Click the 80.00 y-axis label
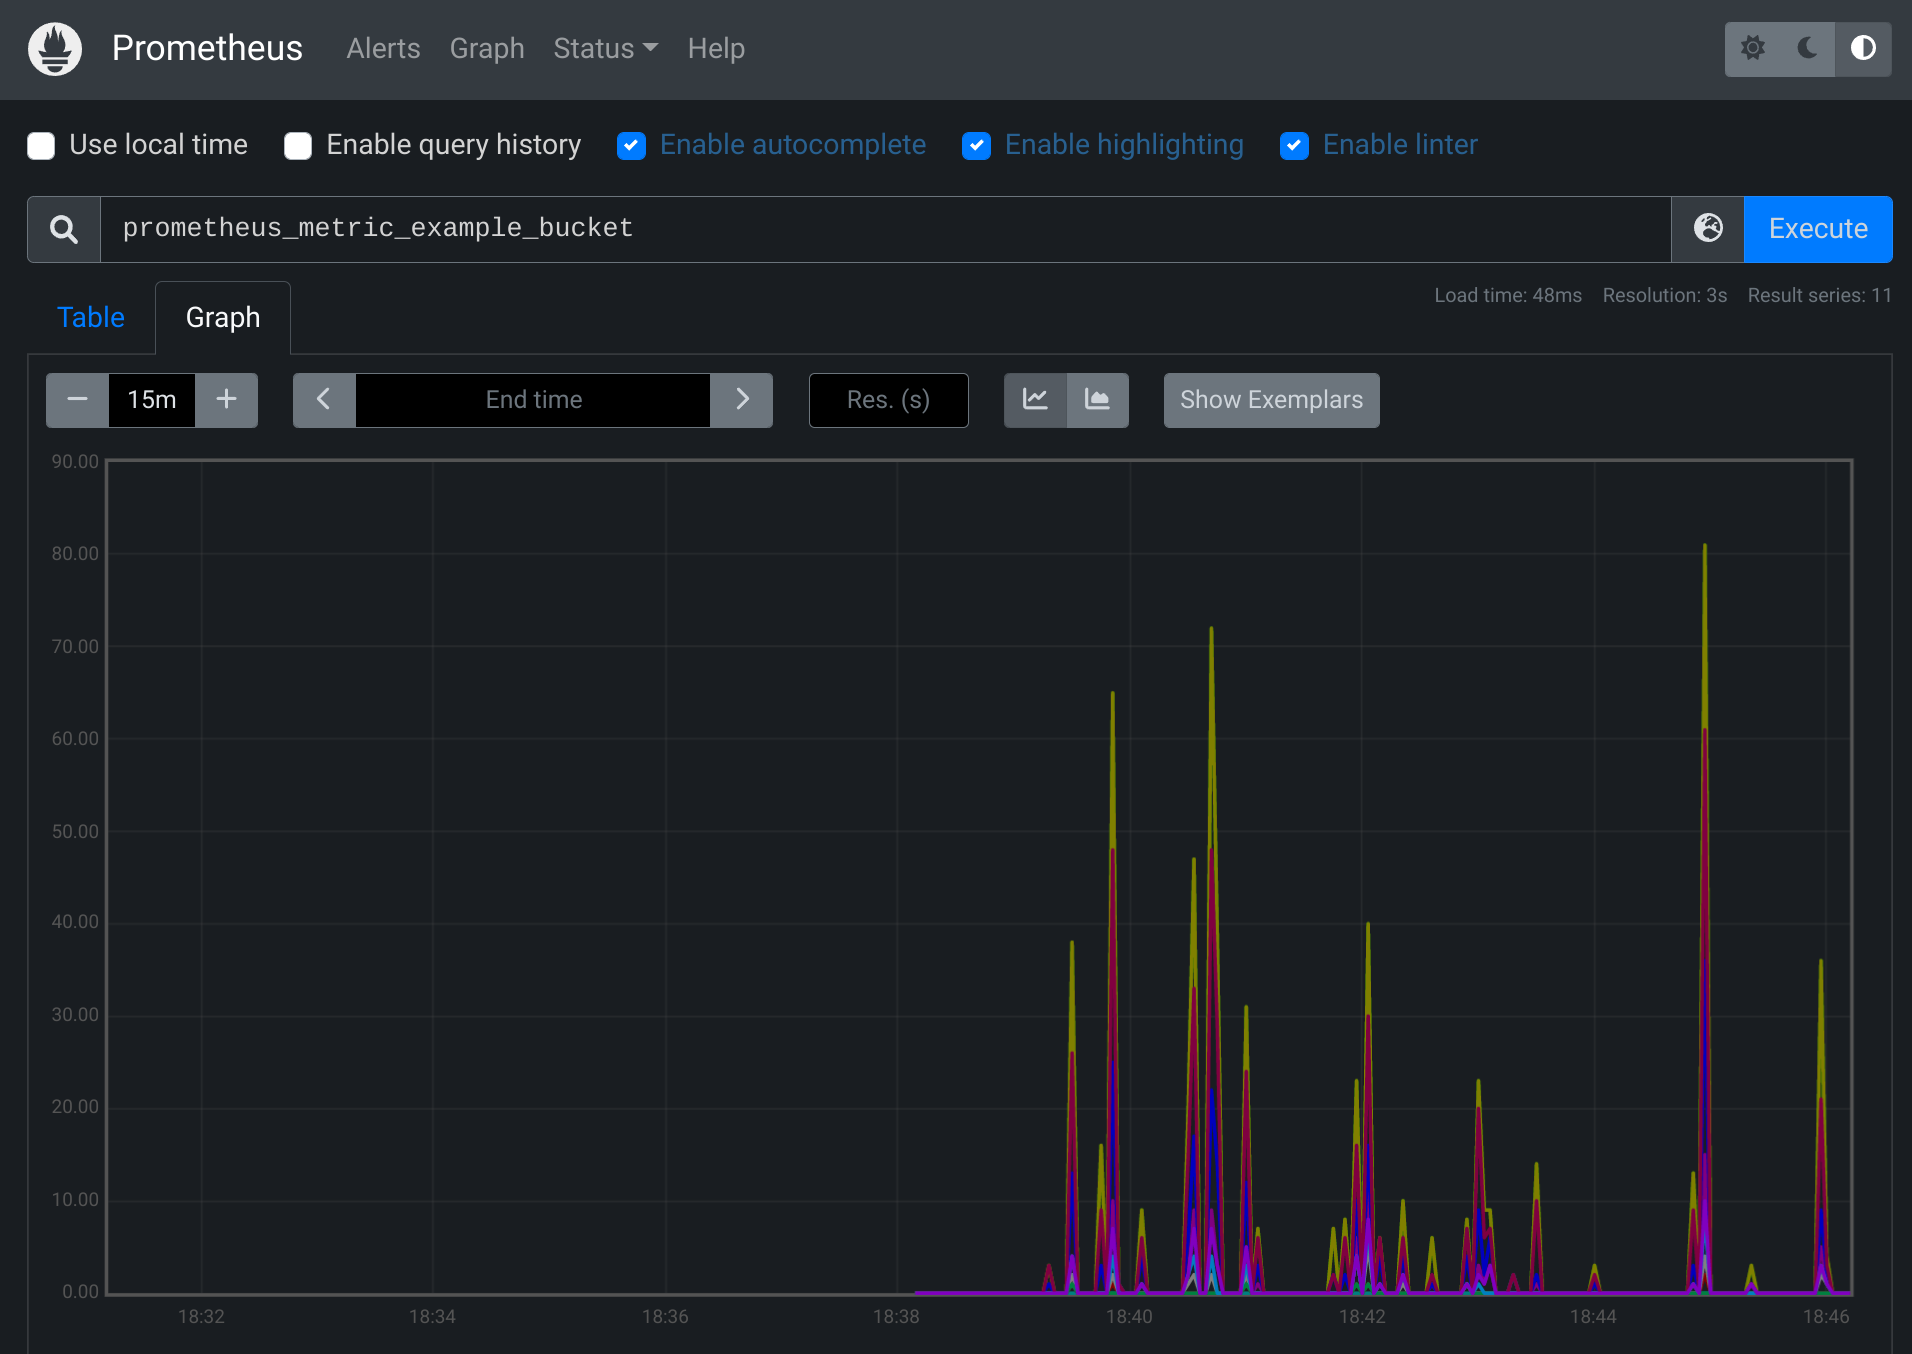 tap(75, 554)
